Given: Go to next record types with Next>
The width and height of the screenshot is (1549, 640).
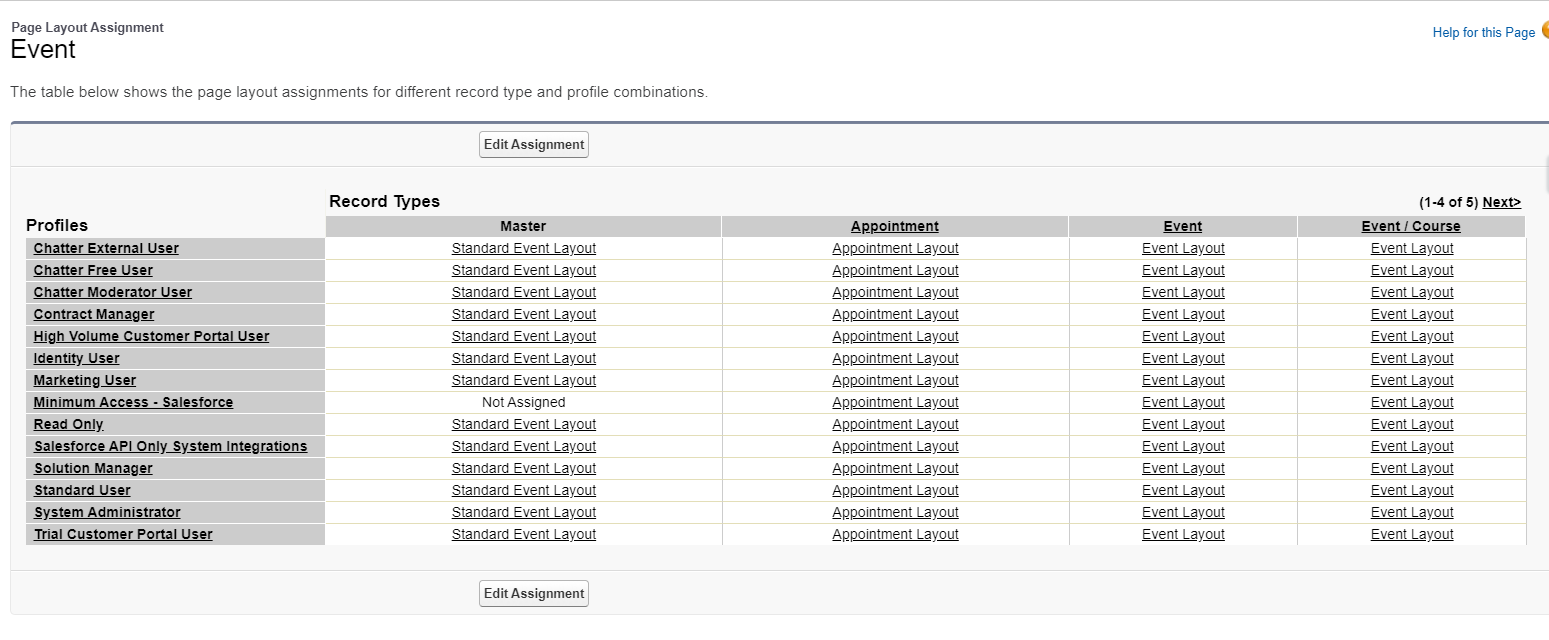Looking at the screenshot, I should tap(1501, 202).
